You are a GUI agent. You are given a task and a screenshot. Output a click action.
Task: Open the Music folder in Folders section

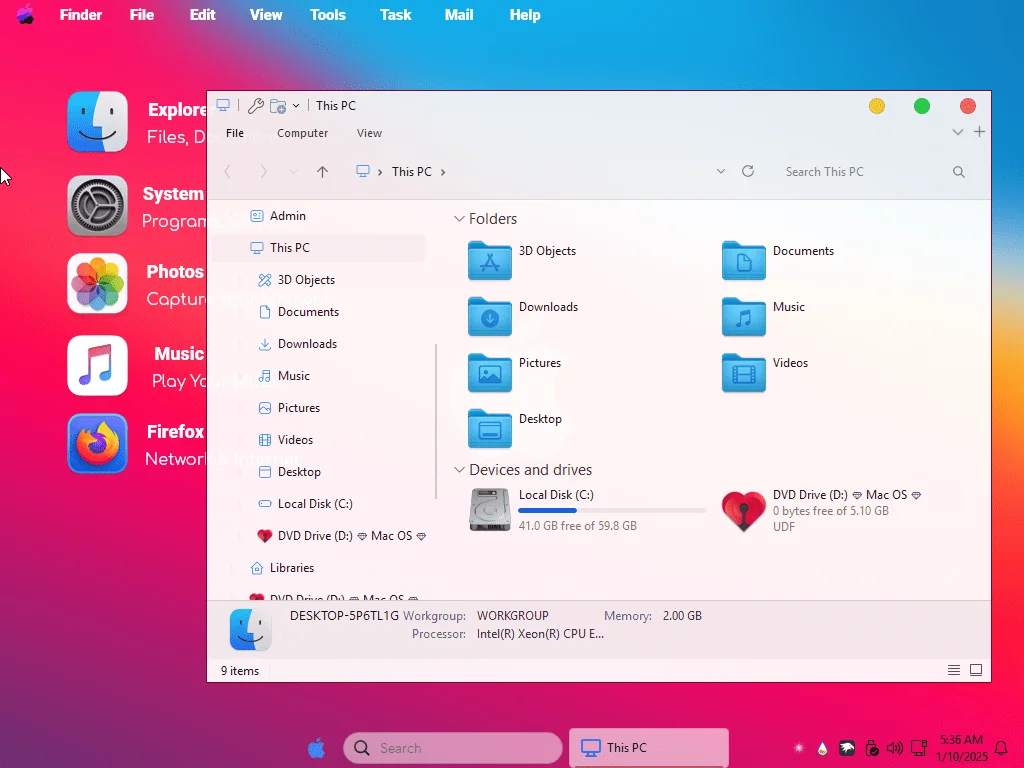pyautogui.click(x=743, y=317)
